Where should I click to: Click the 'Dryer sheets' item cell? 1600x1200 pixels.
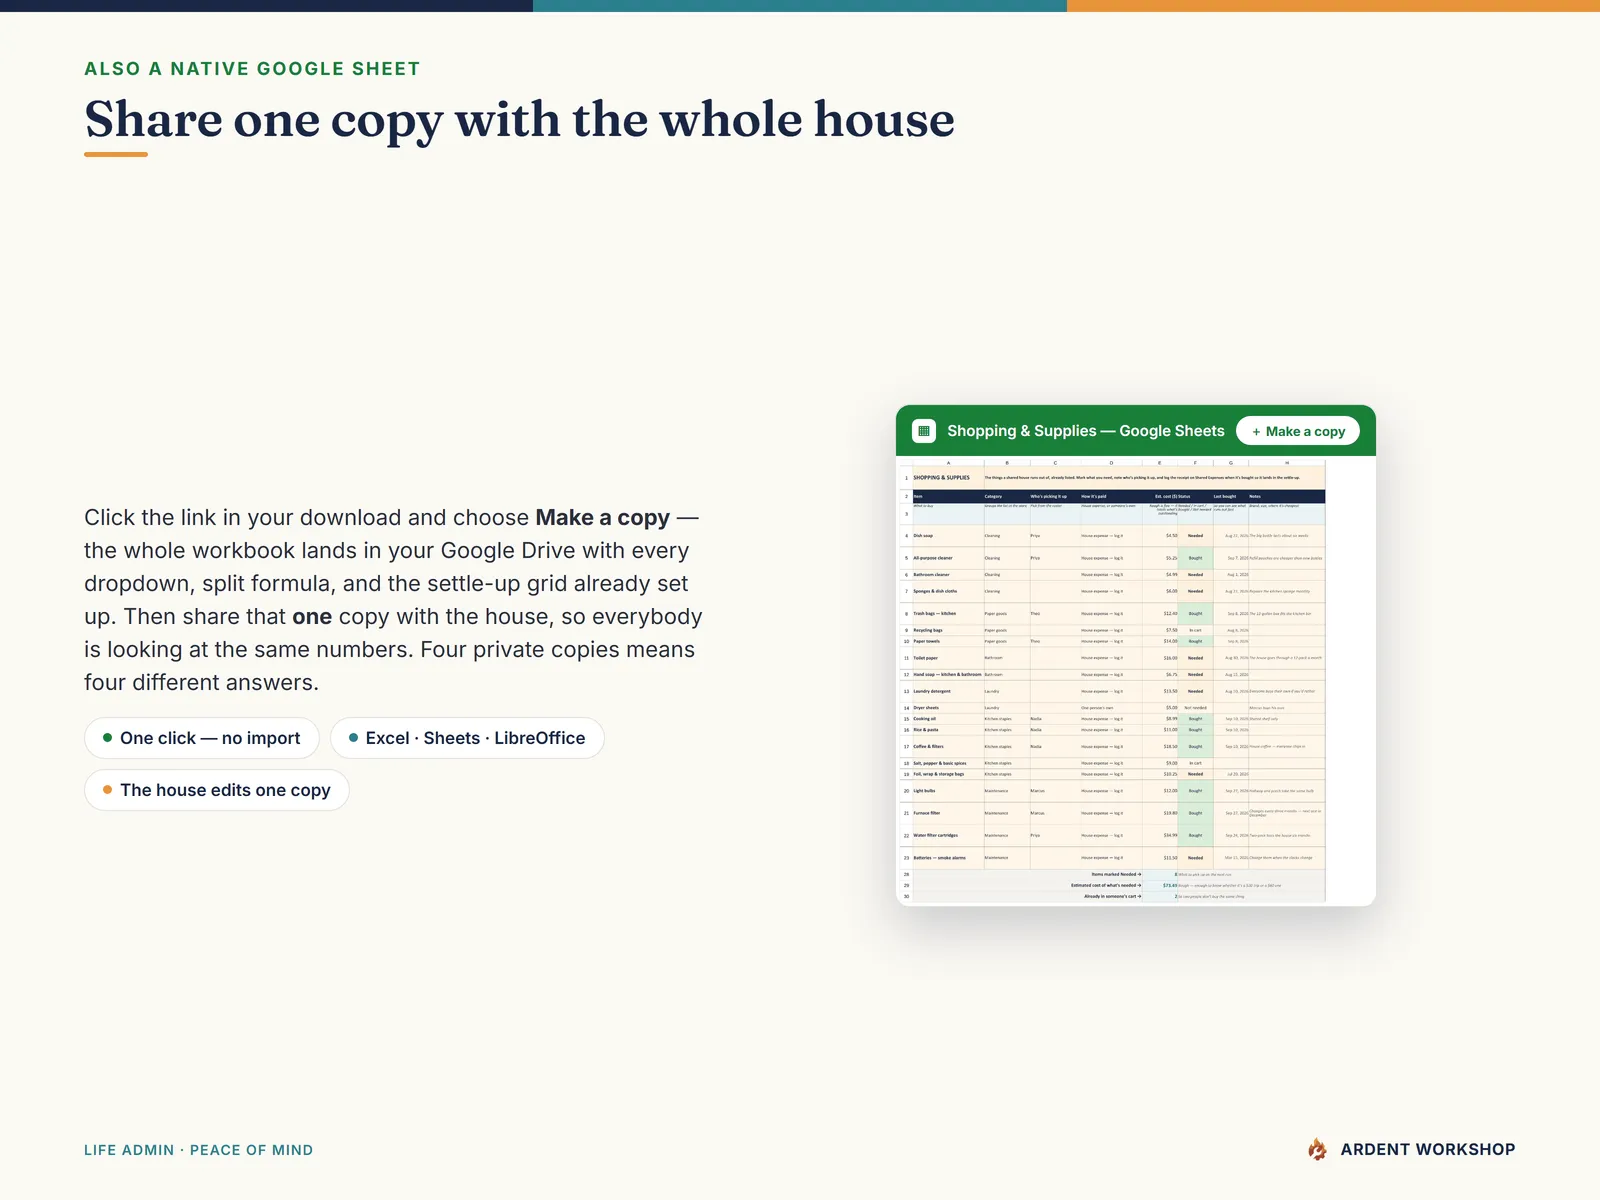(947, 708)
